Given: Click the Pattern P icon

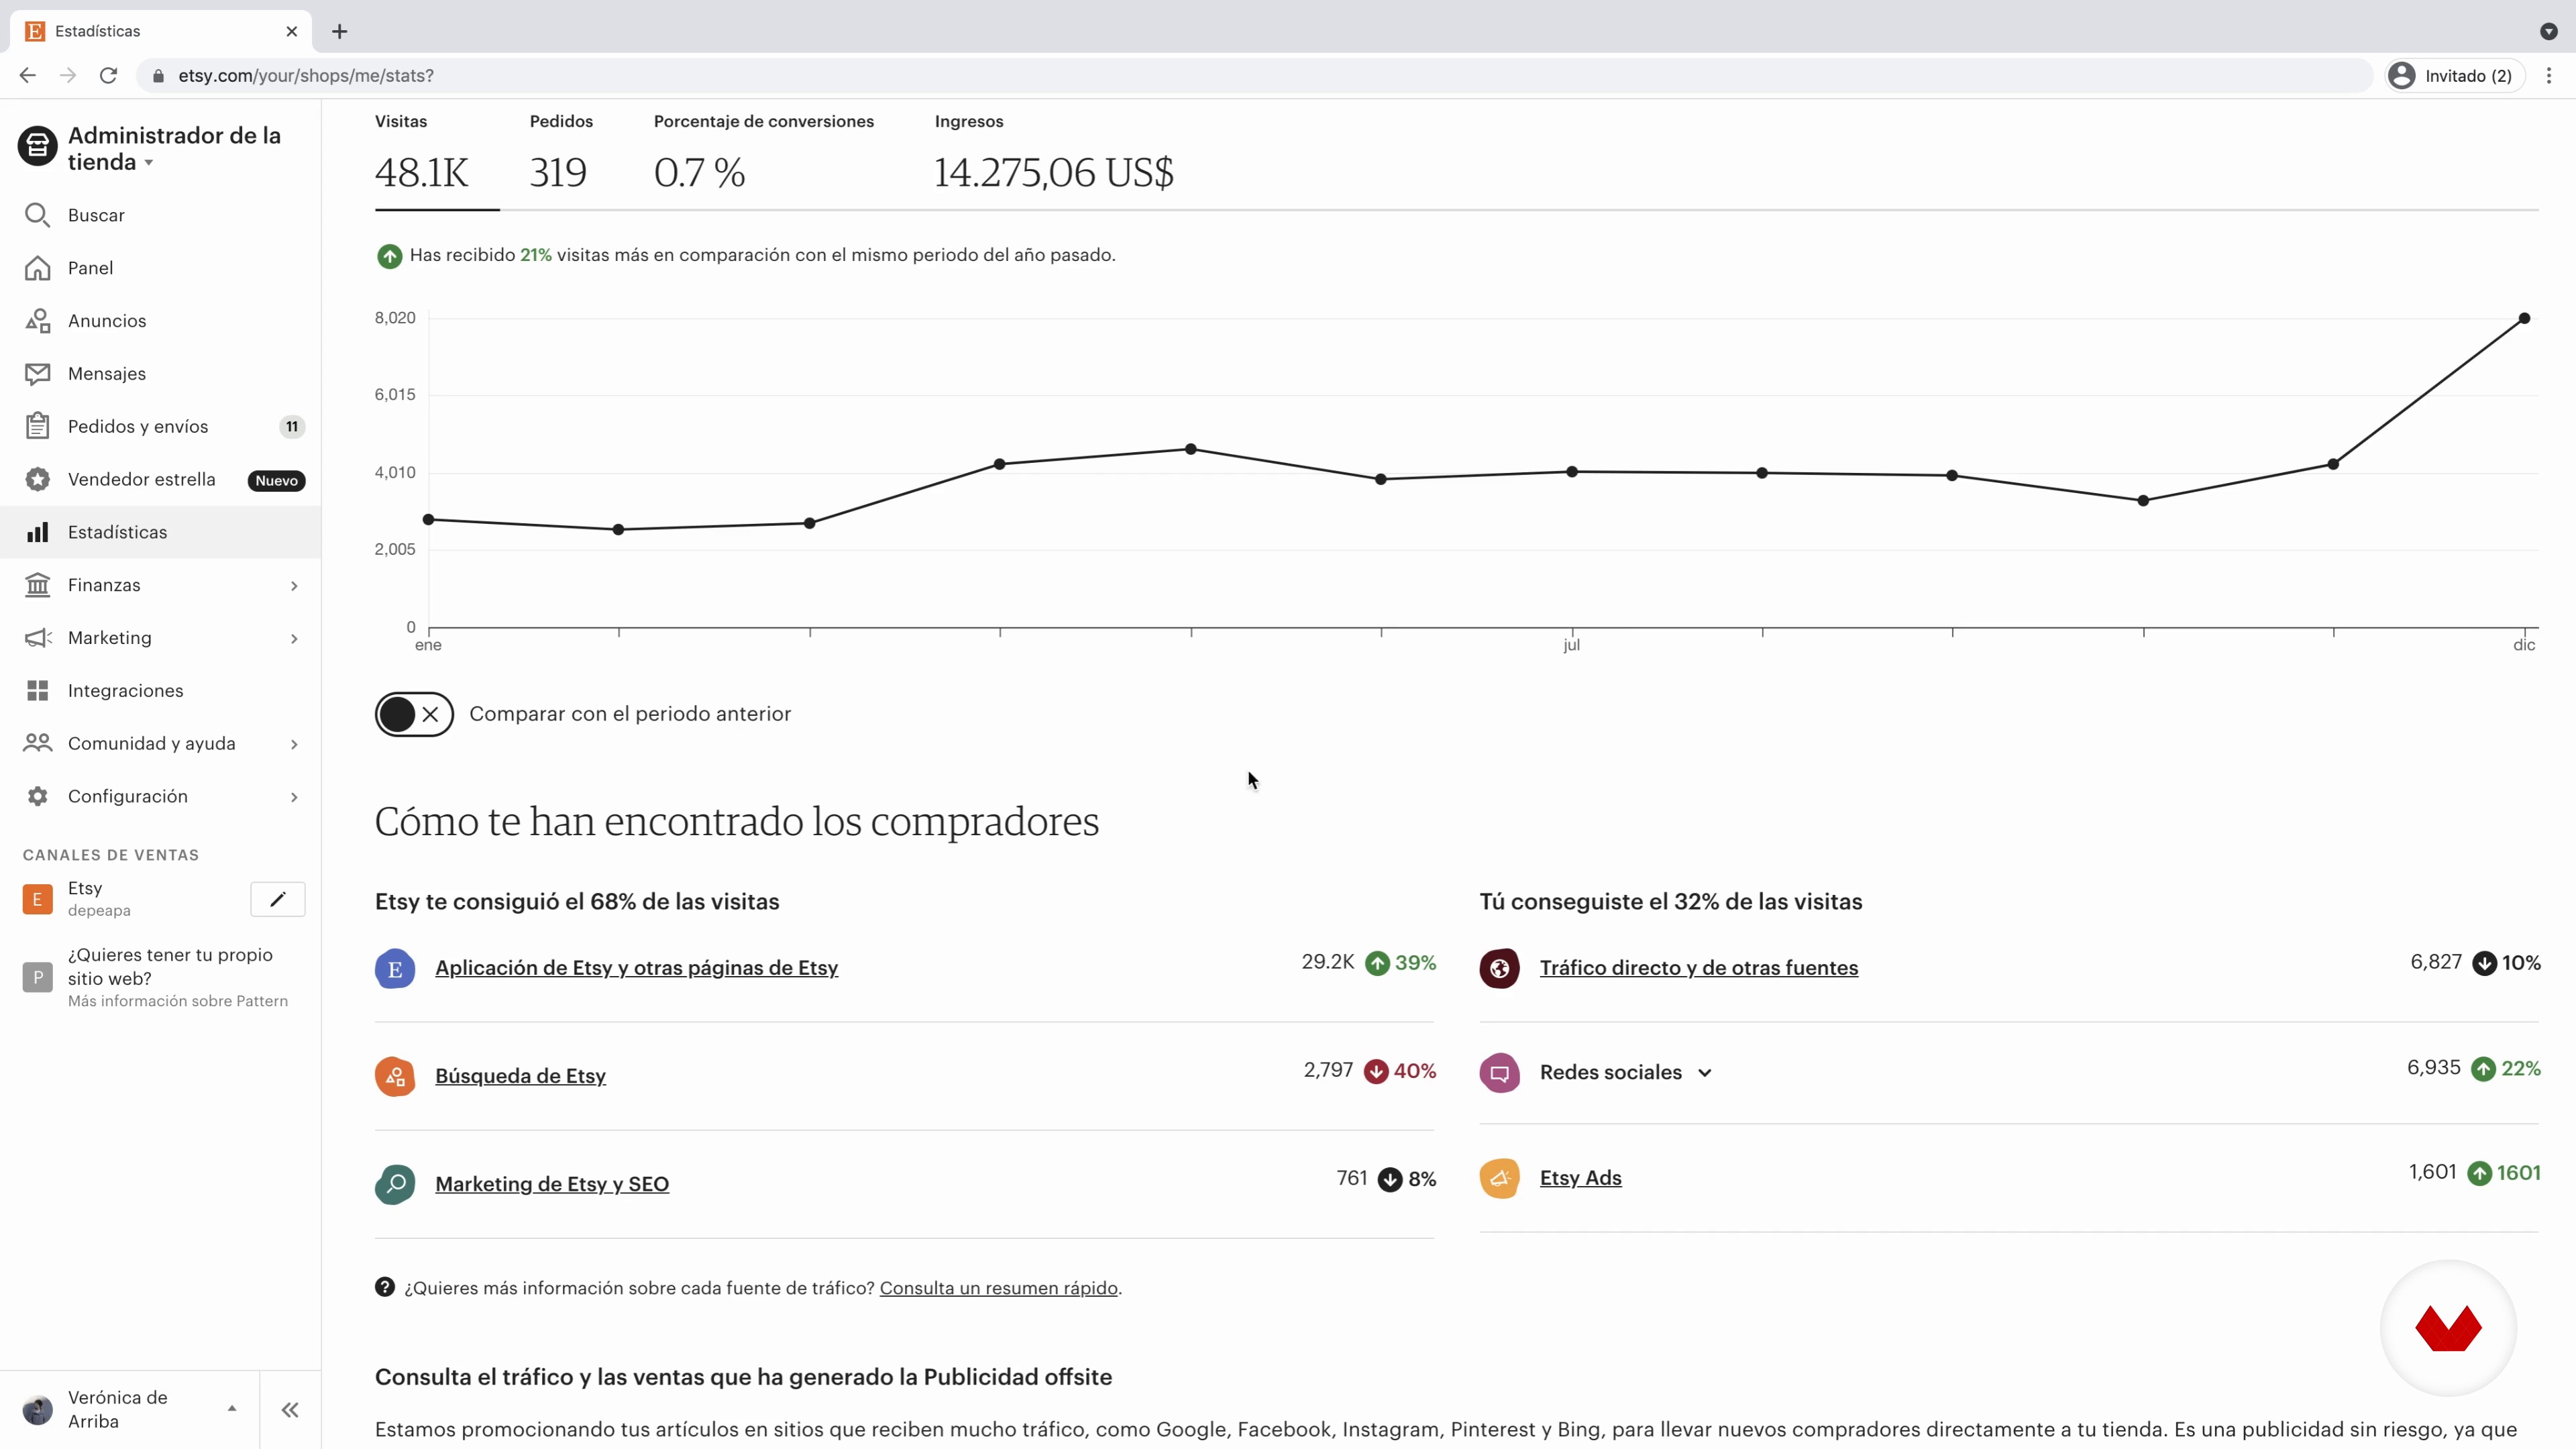Looking at the screenshot, I should pyautogui.click(x=37, y=977).
